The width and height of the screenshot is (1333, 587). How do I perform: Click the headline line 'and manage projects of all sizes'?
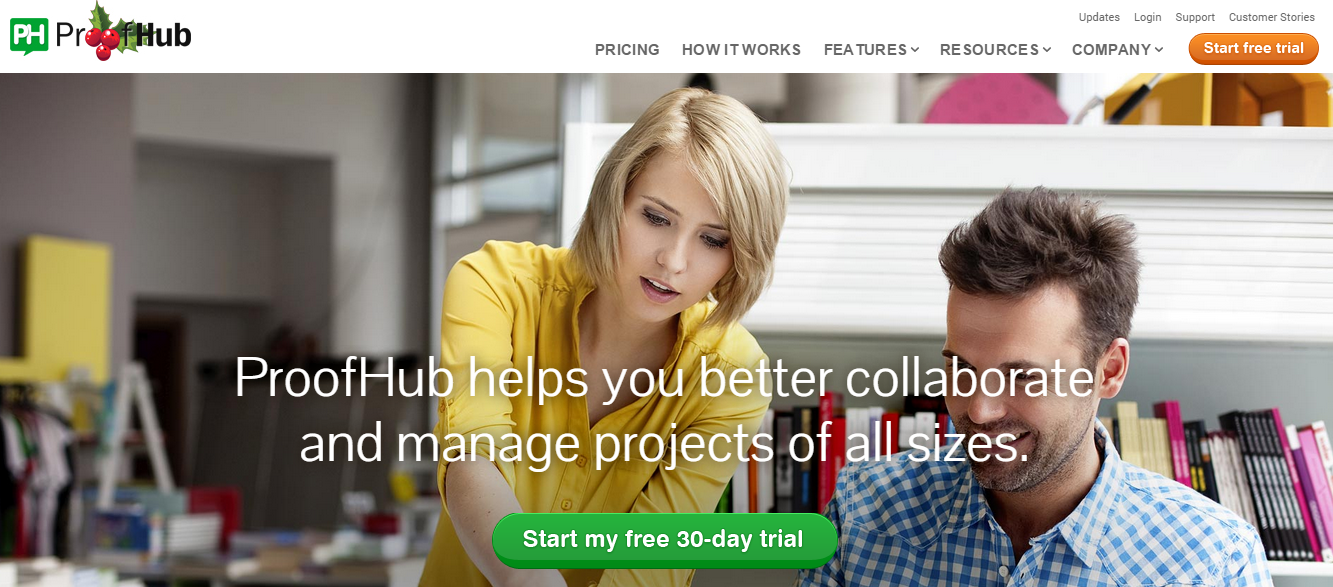coord(664,444)
